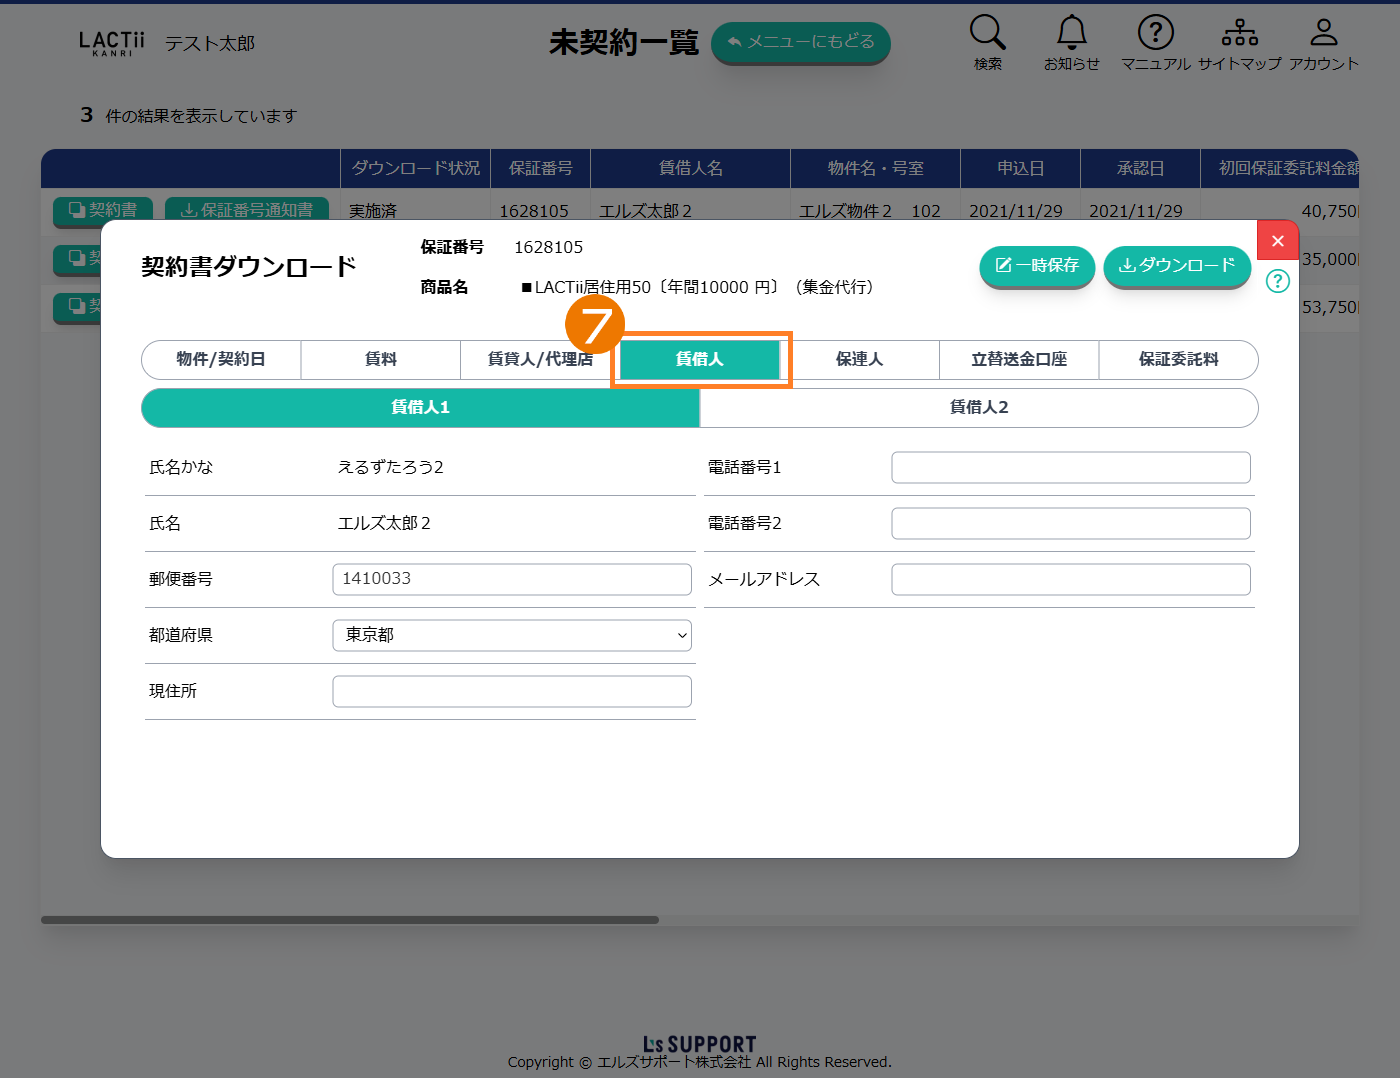Click the download button in dialog
Screen dimensions: 1400x1078
(1176, 266)
